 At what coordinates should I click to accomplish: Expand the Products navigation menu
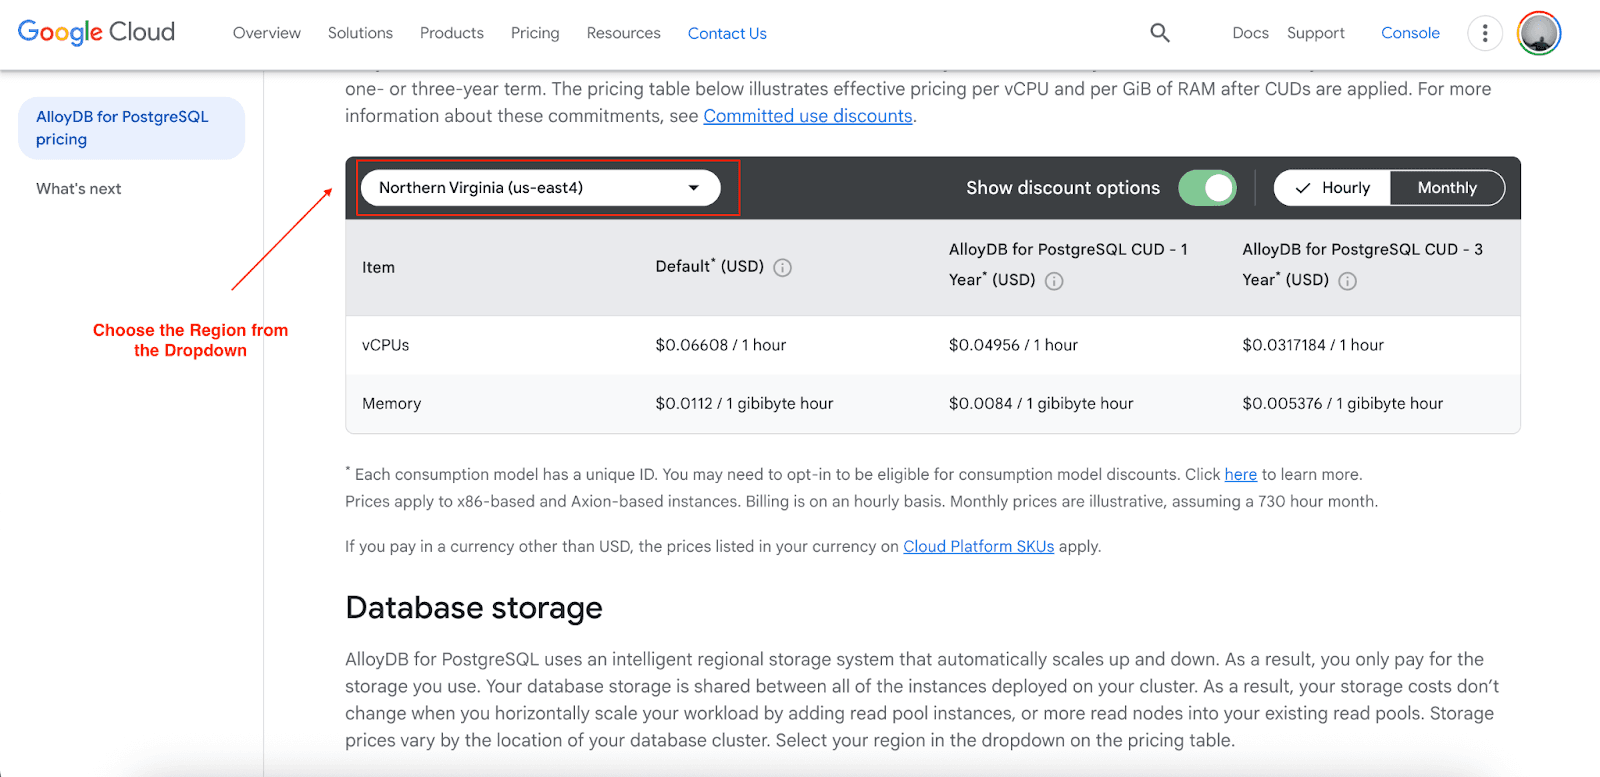click(452, 33)
